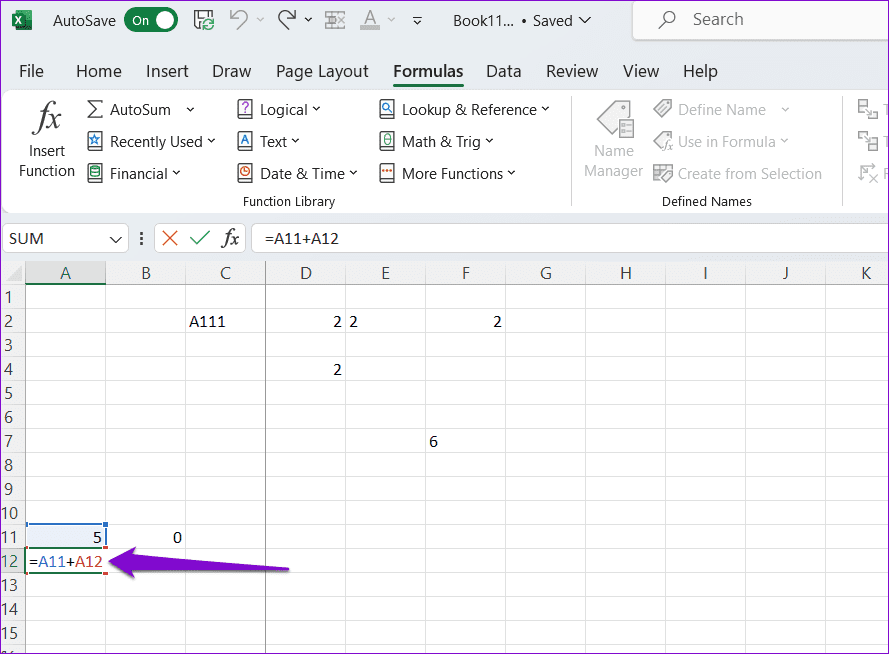Open the File tab
This screenshot has width=889, height=654.
click(31, 71)
